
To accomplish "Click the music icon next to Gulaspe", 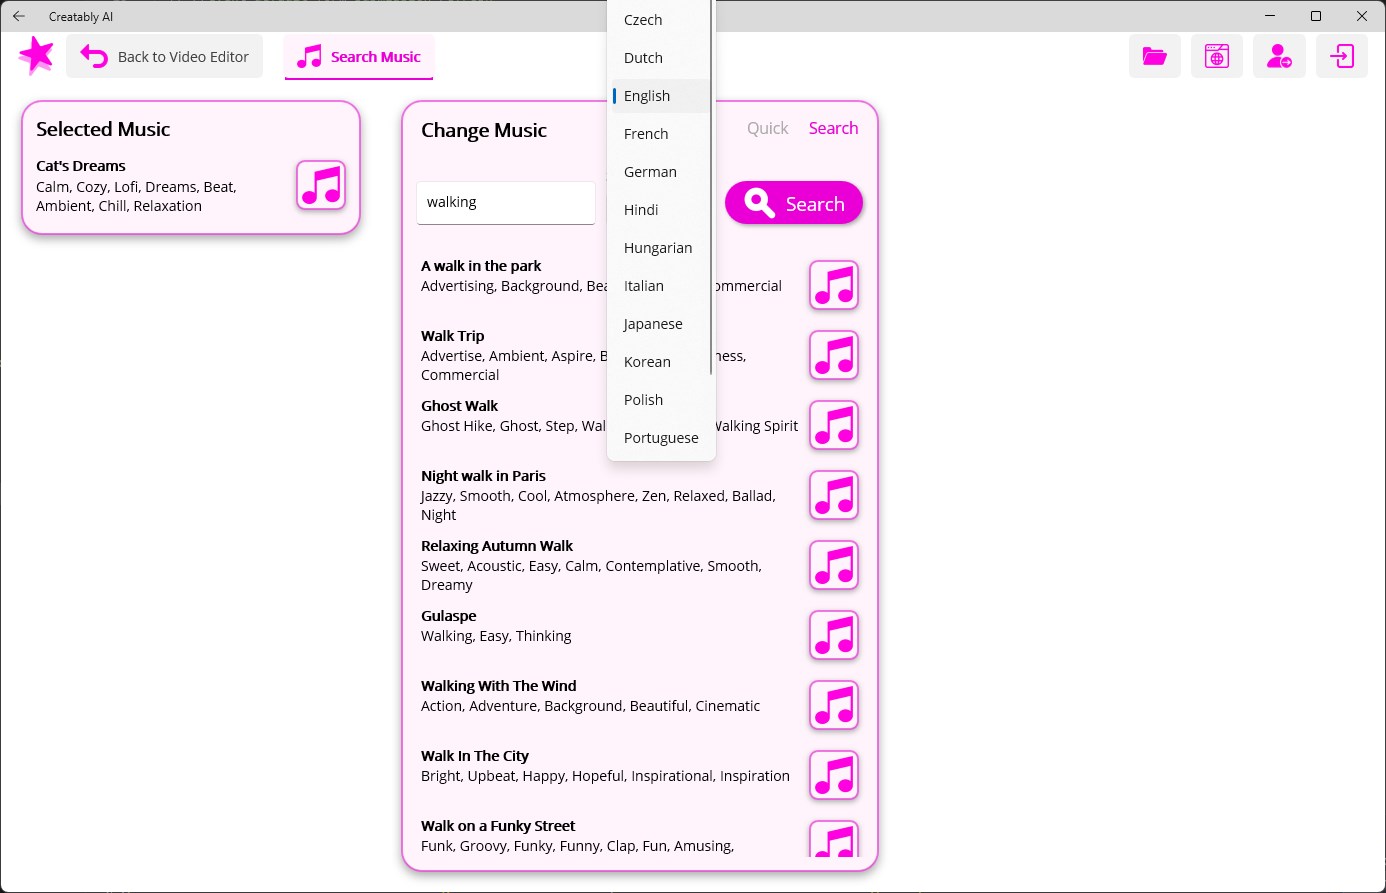I will (x=833, y=635).
